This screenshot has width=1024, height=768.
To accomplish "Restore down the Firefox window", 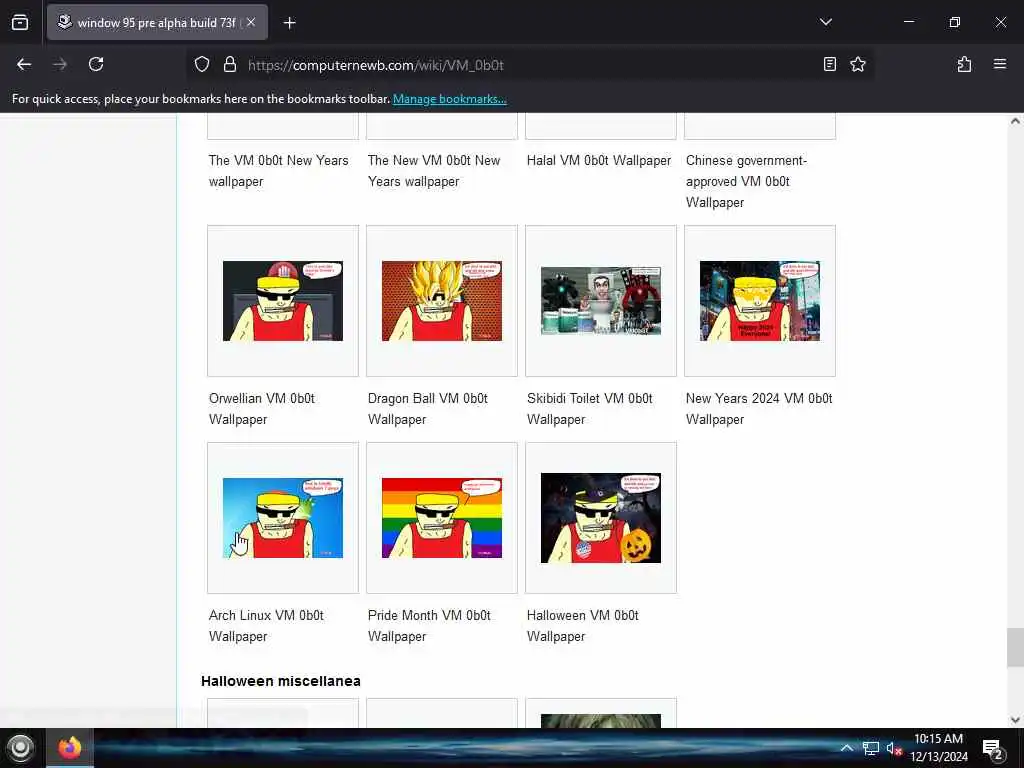I will (954, 22).
